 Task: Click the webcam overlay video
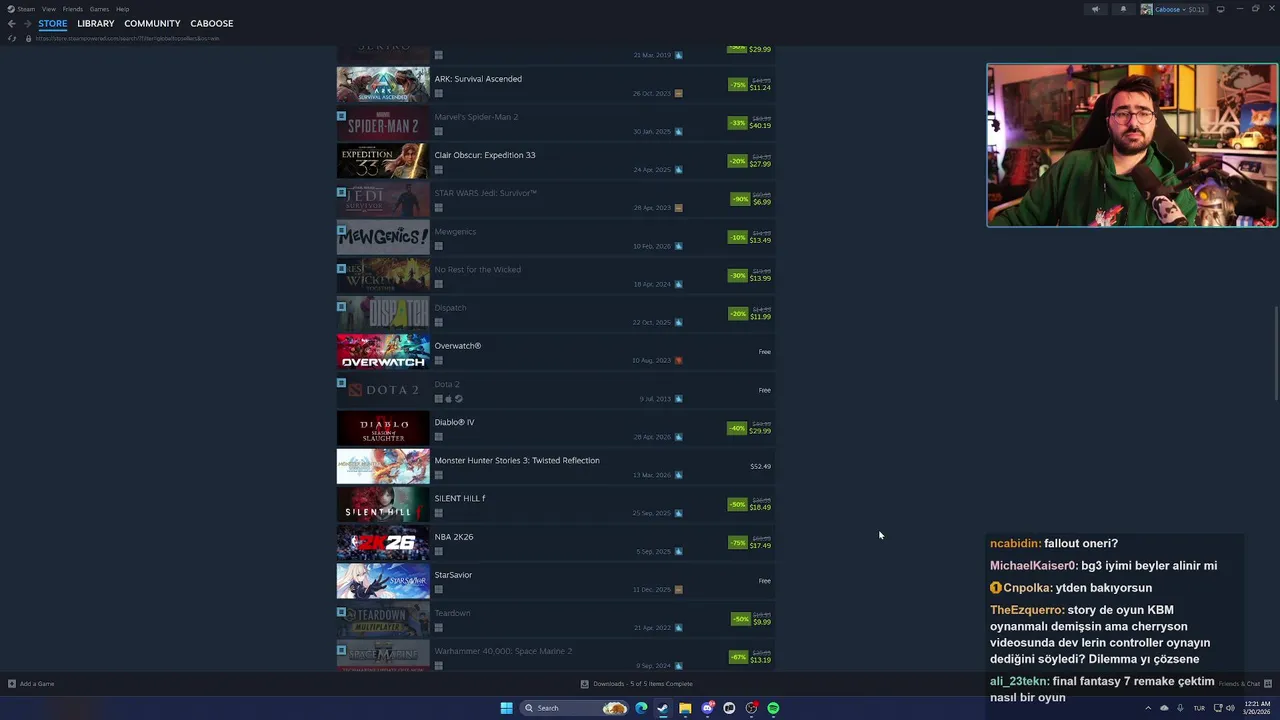(1132, 146)
